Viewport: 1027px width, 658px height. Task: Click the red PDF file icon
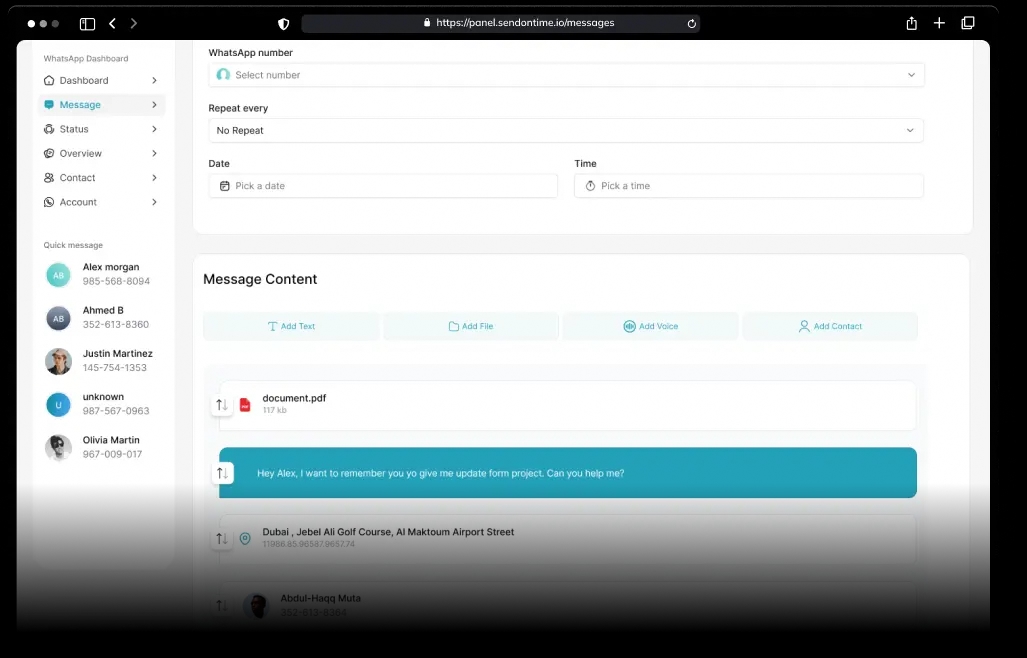pos(245,404)
